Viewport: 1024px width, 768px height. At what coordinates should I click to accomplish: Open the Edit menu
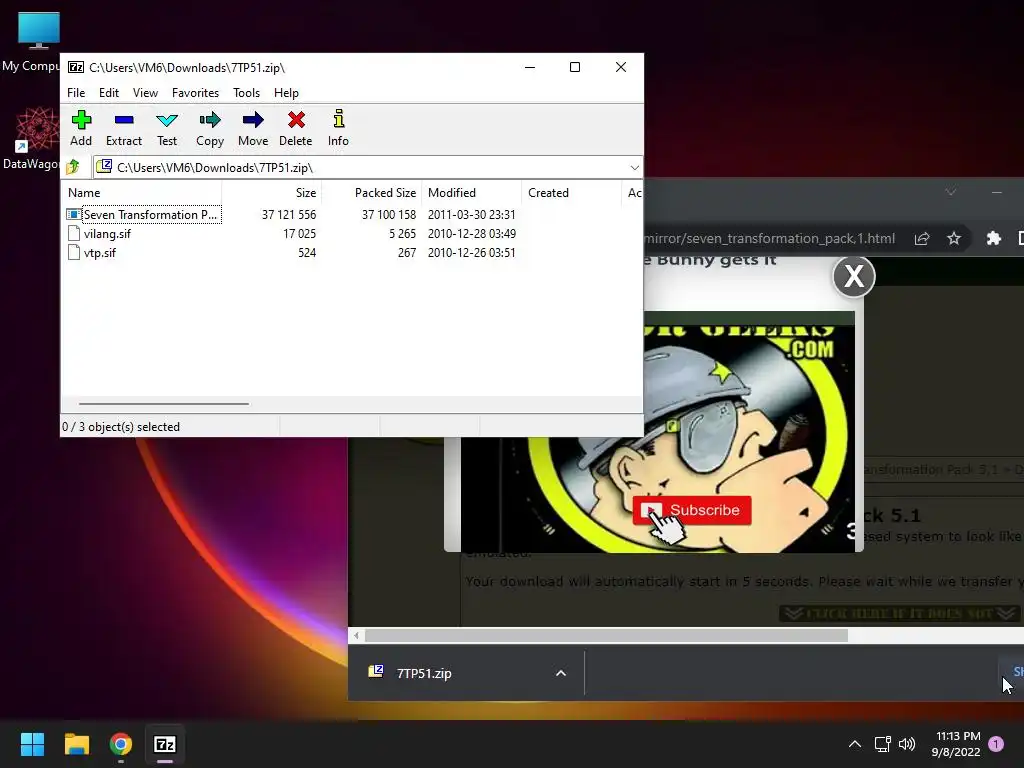tap(108, 93)
